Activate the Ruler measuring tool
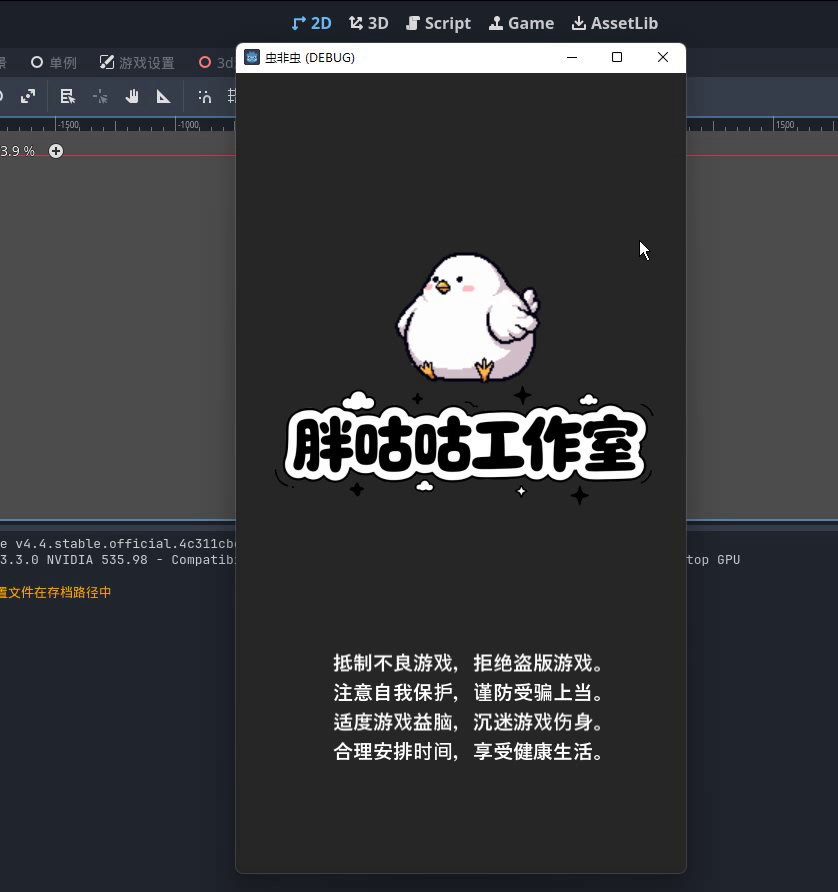Viewport: 838px width, 892px height. 164,97
